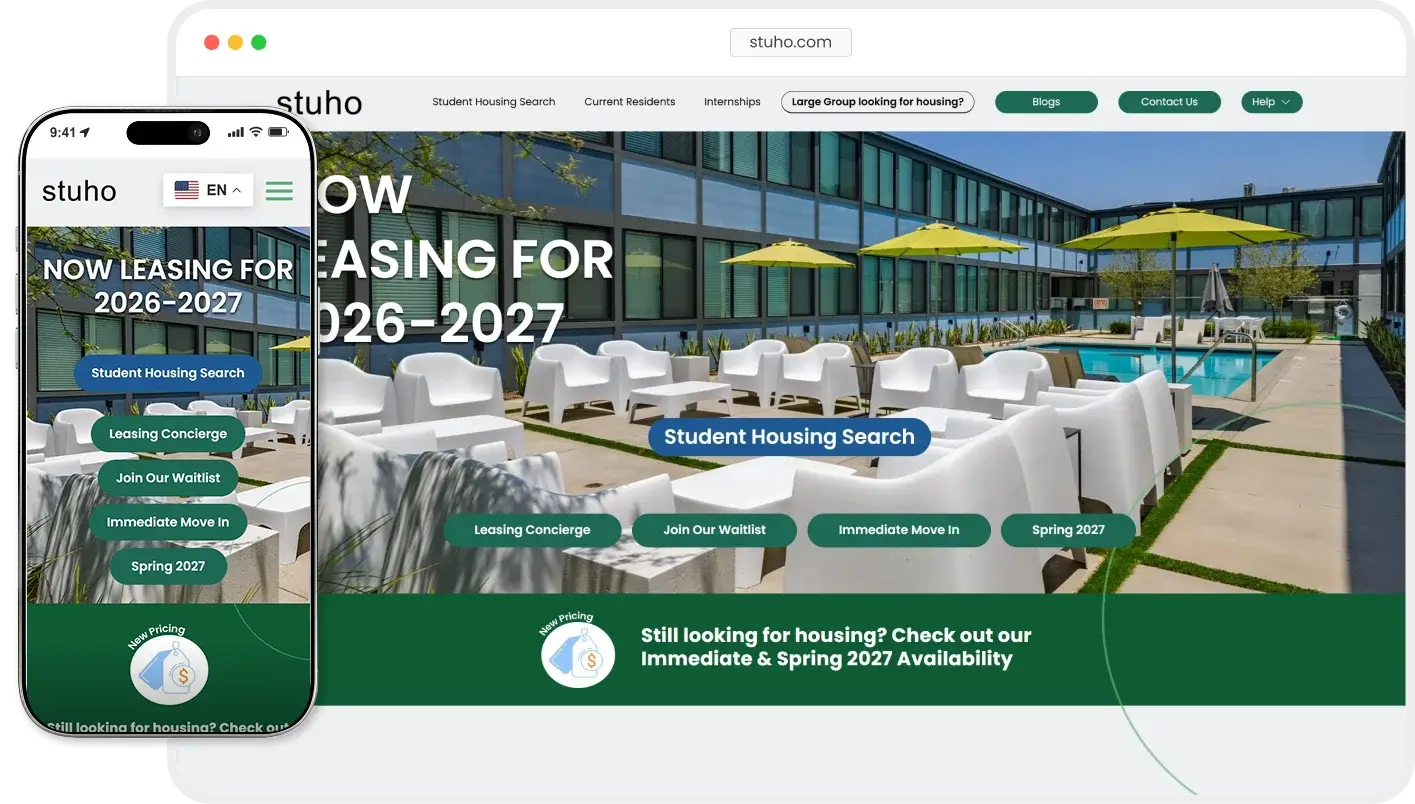This screenshot has width=1415, height=804.
Task: Open the Blogs button in the navbar
Action: pos(1046,102)
